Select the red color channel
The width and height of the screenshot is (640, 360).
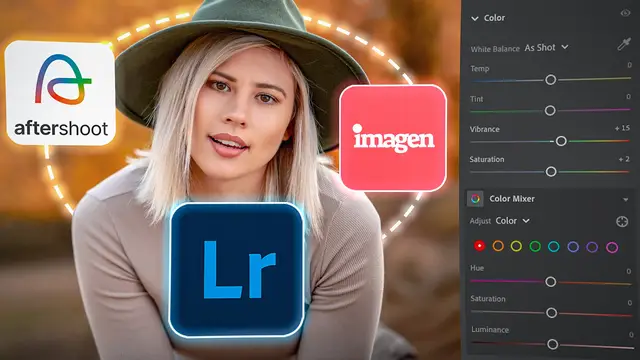479,246
